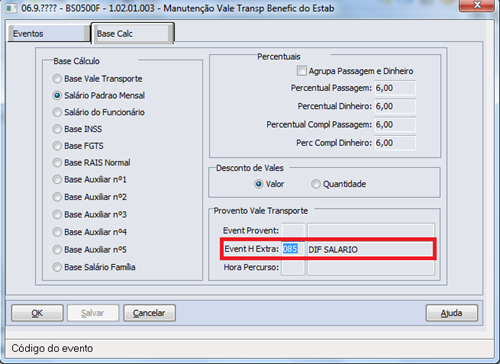Viewport: 500px width, 364px height.
Task: Switch to the Eventos tab
Action: click(49, 34)
